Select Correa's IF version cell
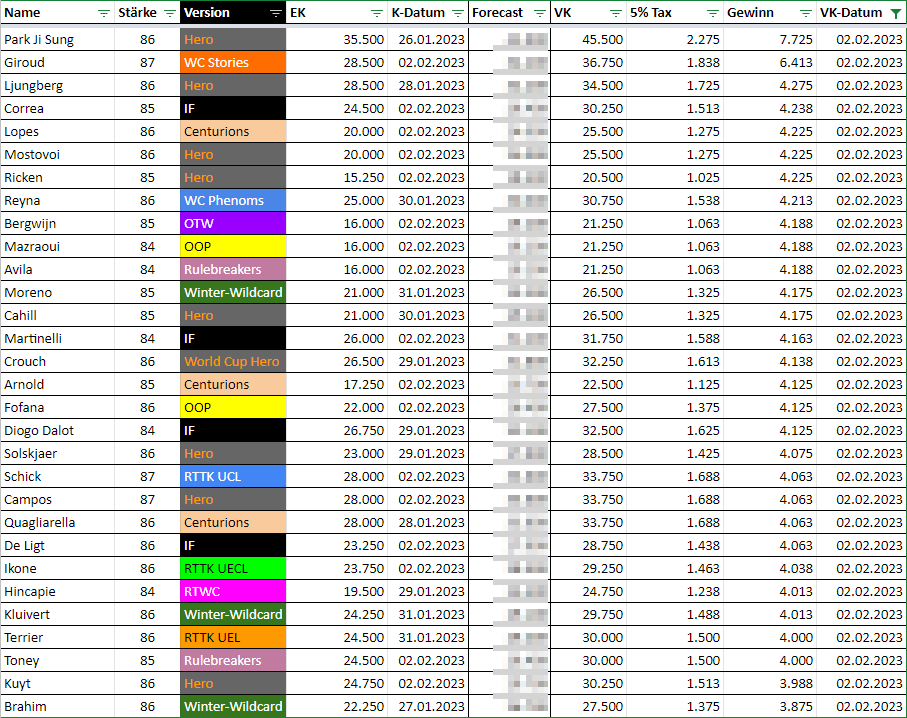Viewport: 907px width, 718px height. (233, 109)
